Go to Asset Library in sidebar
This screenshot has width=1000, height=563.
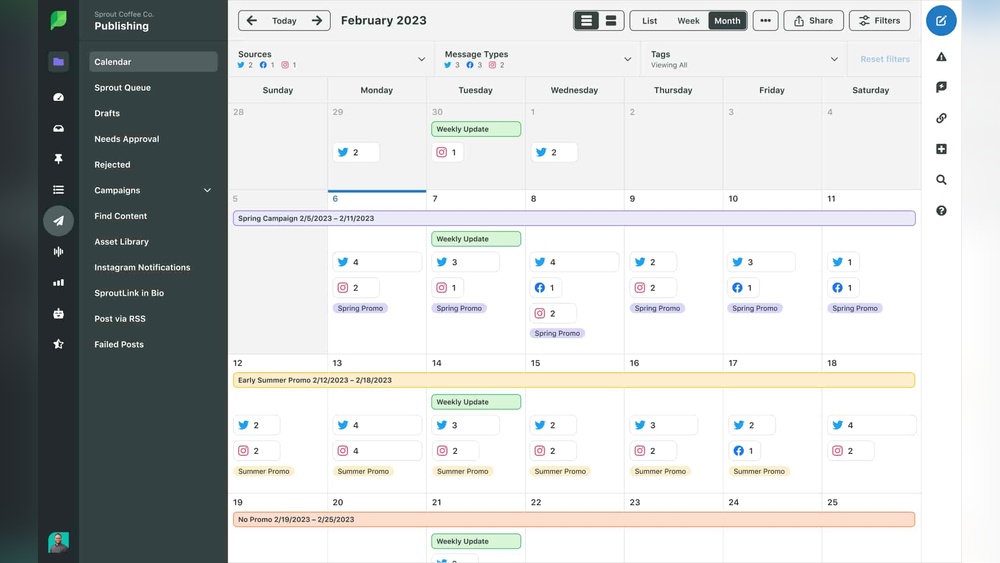(x=121, y=242)
